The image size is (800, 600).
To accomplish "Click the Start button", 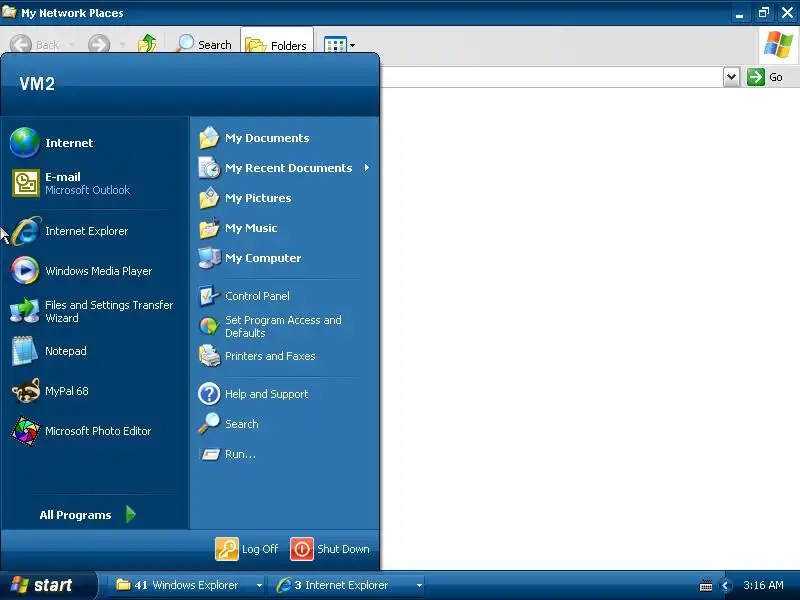I will point(47,585).
